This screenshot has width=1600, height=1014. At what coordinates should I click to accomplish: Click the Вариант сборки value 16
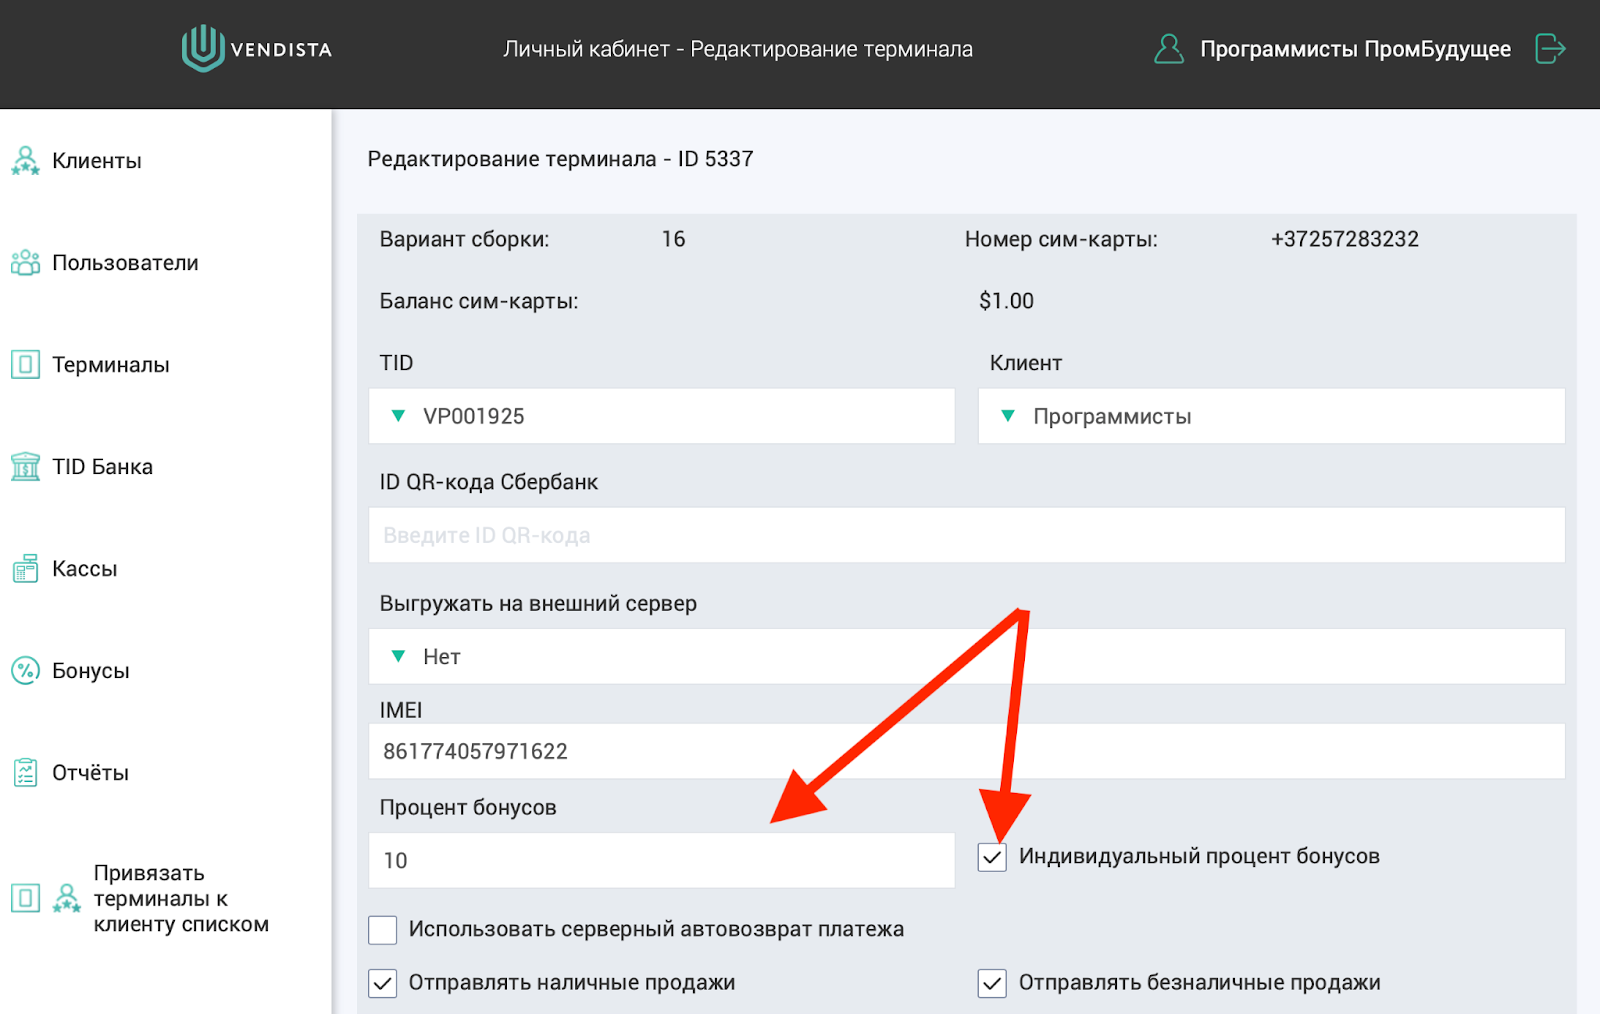point(673,239)
